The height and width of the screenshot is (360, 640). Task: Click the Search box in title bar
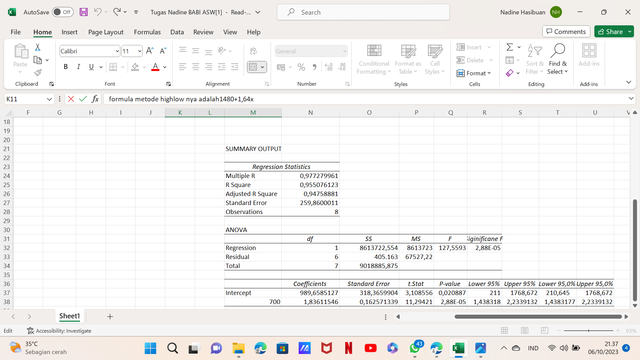(x=363, y=12)
